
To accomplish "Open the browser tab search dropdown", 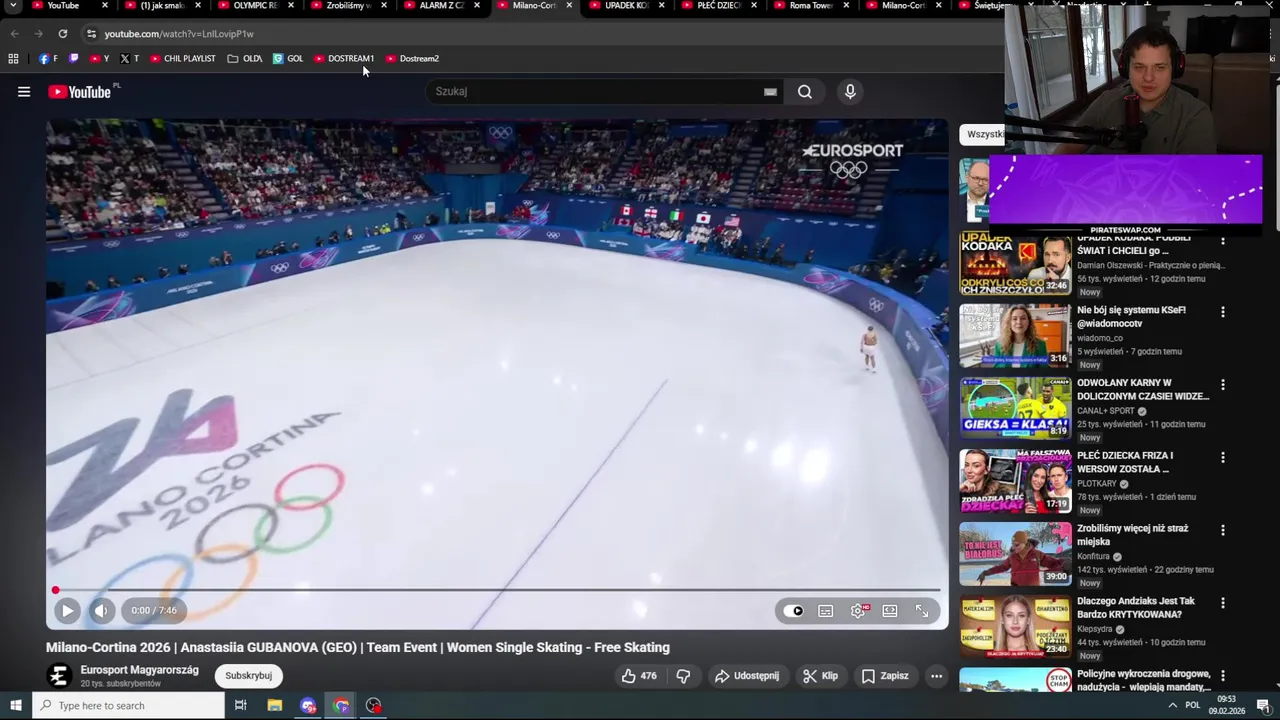I will tap(13, 6).
